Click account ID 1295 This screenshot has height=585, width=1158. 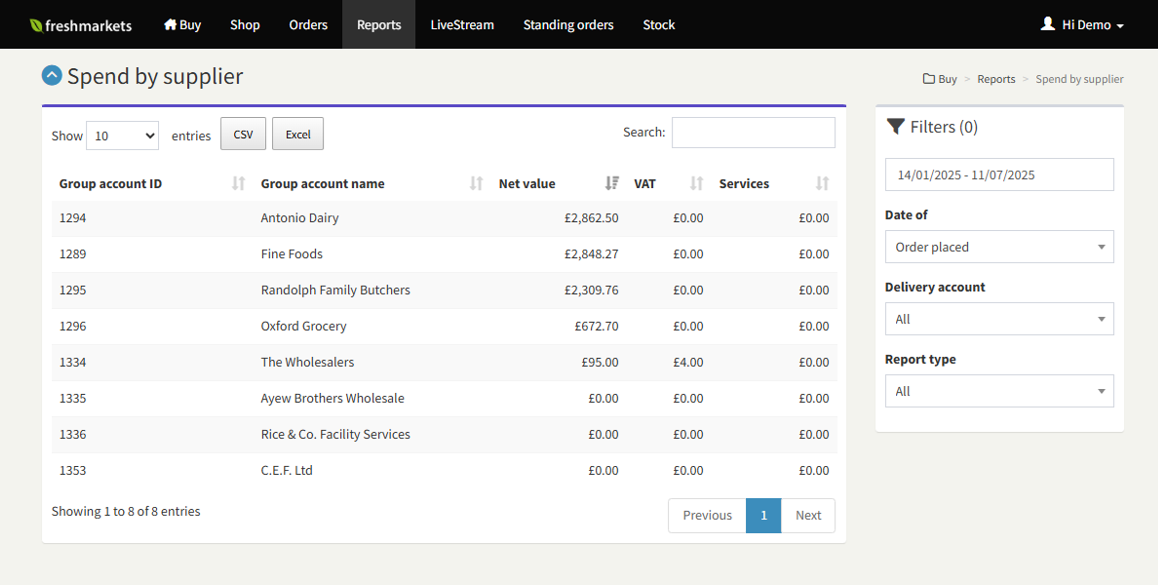pos(72,290)
